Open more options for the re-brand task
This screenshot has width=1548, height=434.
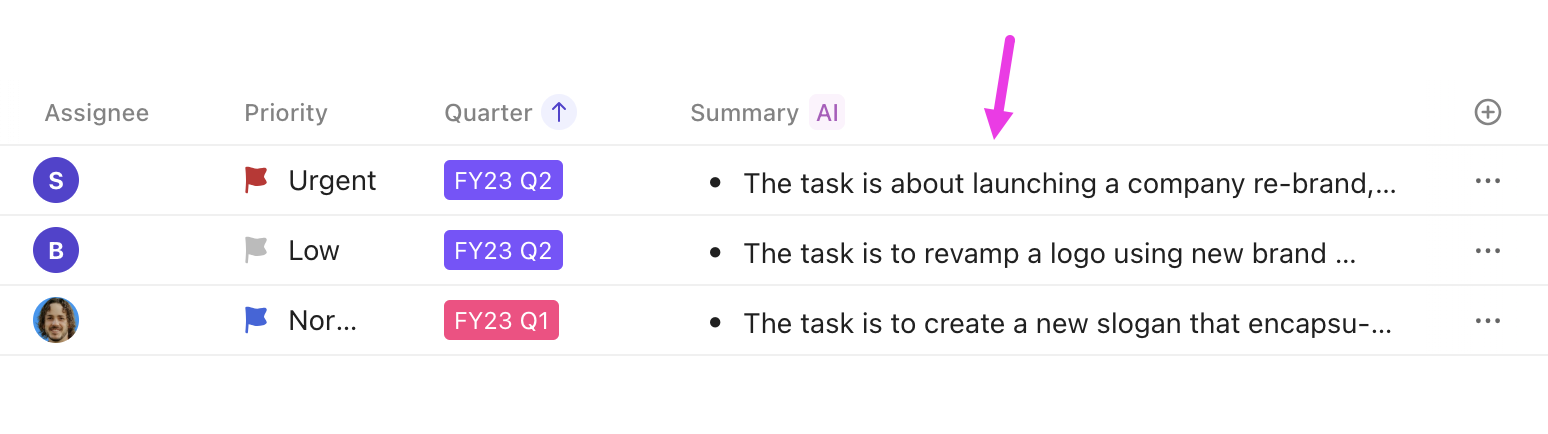click(x=1488, y=181)
